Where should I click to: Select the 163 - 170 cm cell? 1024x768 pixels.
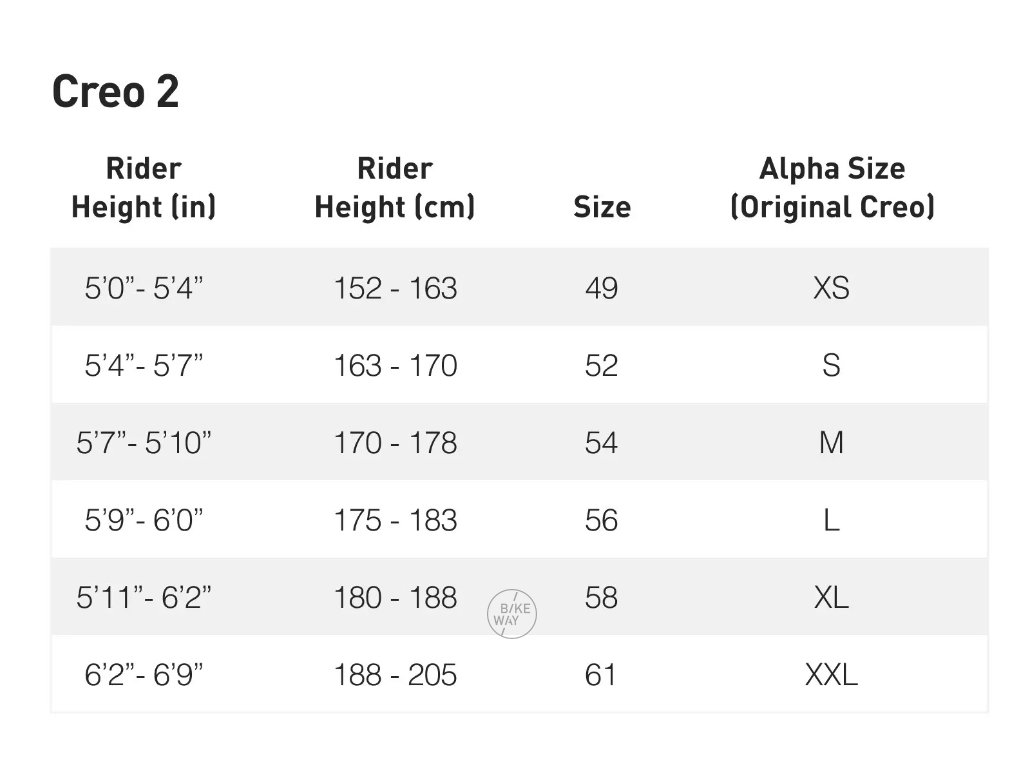(395, 365)
